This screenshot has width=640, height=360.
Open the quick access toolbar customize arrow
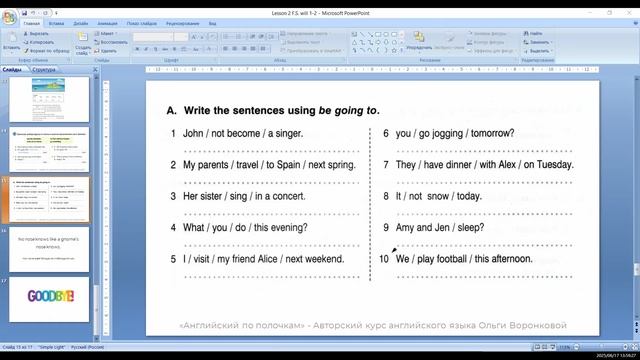tap(56, 13)
